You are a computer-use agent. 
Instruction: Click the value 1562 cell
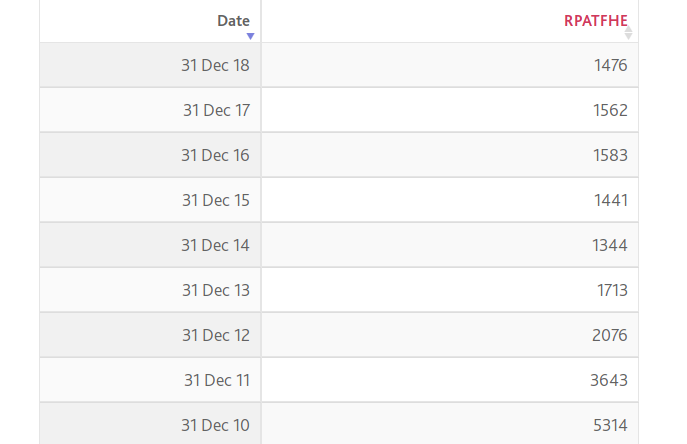click(x=450, y=110)
